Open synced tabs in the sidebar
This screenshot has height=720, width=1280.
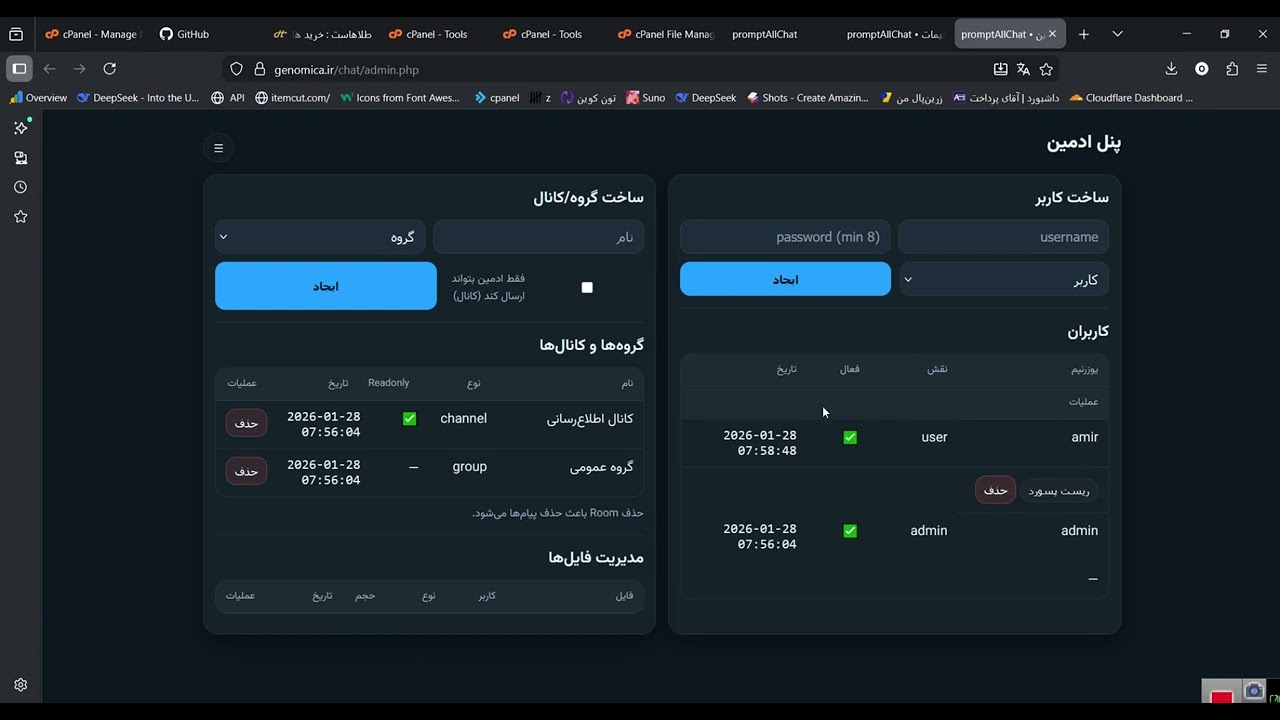click(20, 158)
